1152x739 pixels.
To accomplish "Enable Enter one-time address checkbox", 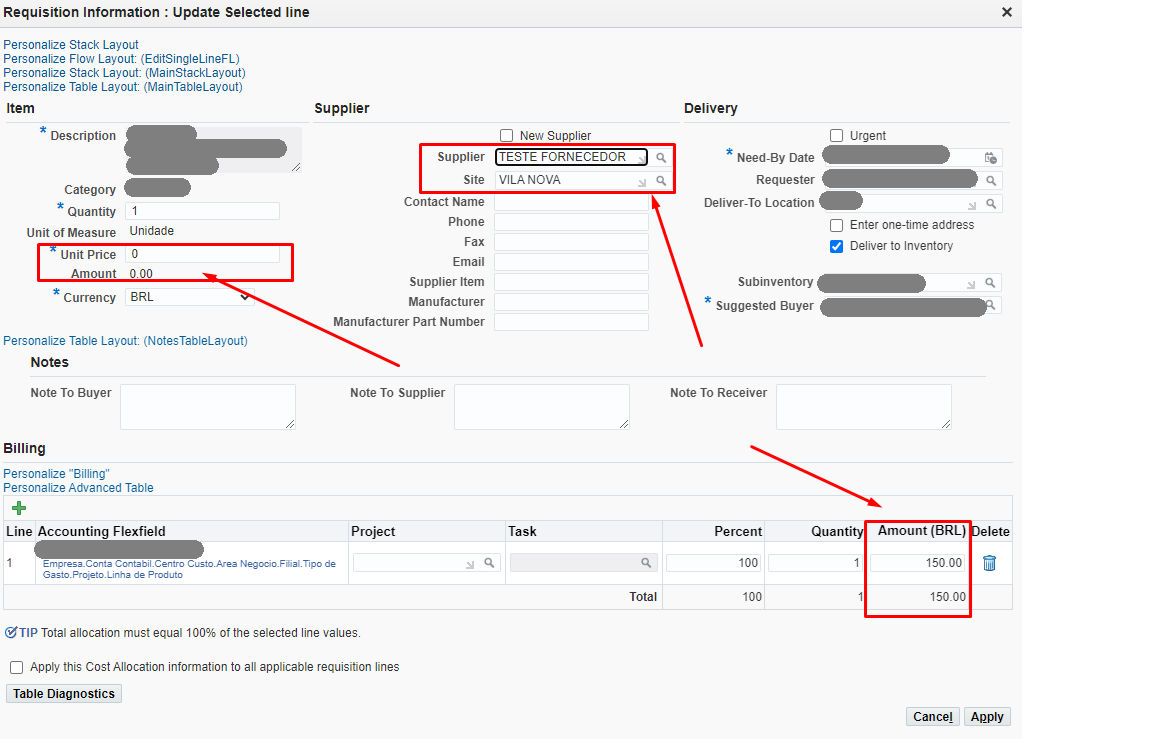I will pos(836,225).
